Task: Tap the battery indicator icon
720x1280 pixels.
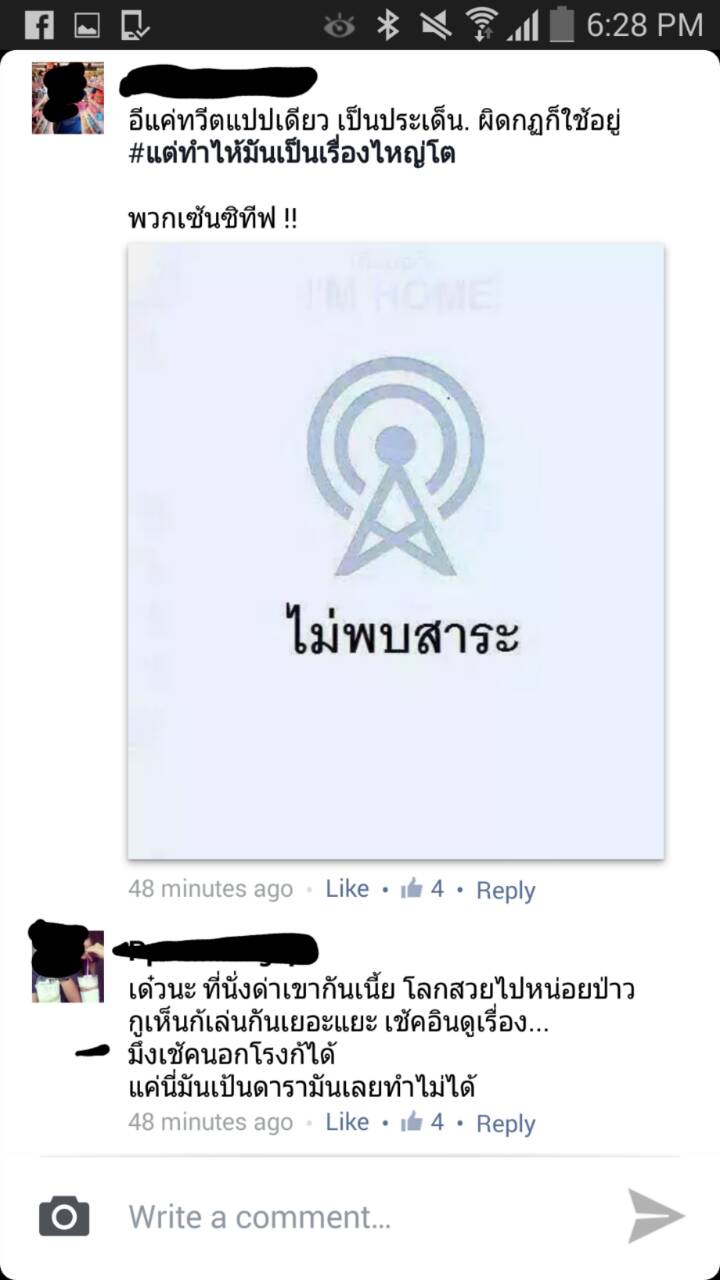Action: (562, 25)
